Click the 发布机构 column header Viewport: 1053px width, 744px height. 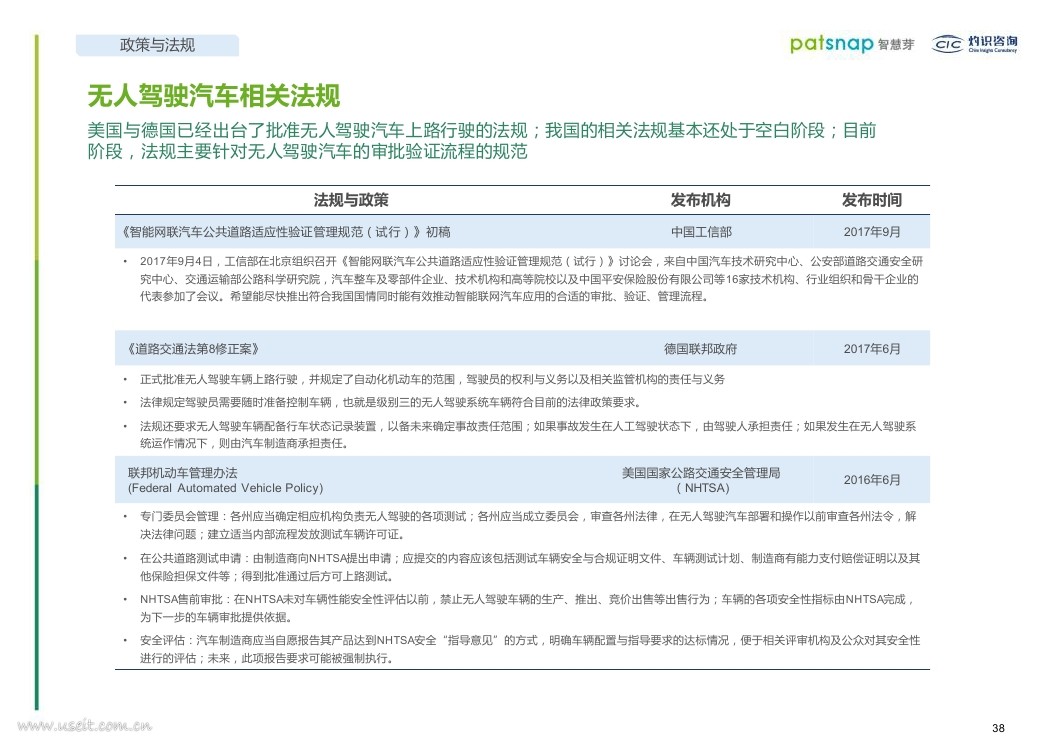coord(700,200)
